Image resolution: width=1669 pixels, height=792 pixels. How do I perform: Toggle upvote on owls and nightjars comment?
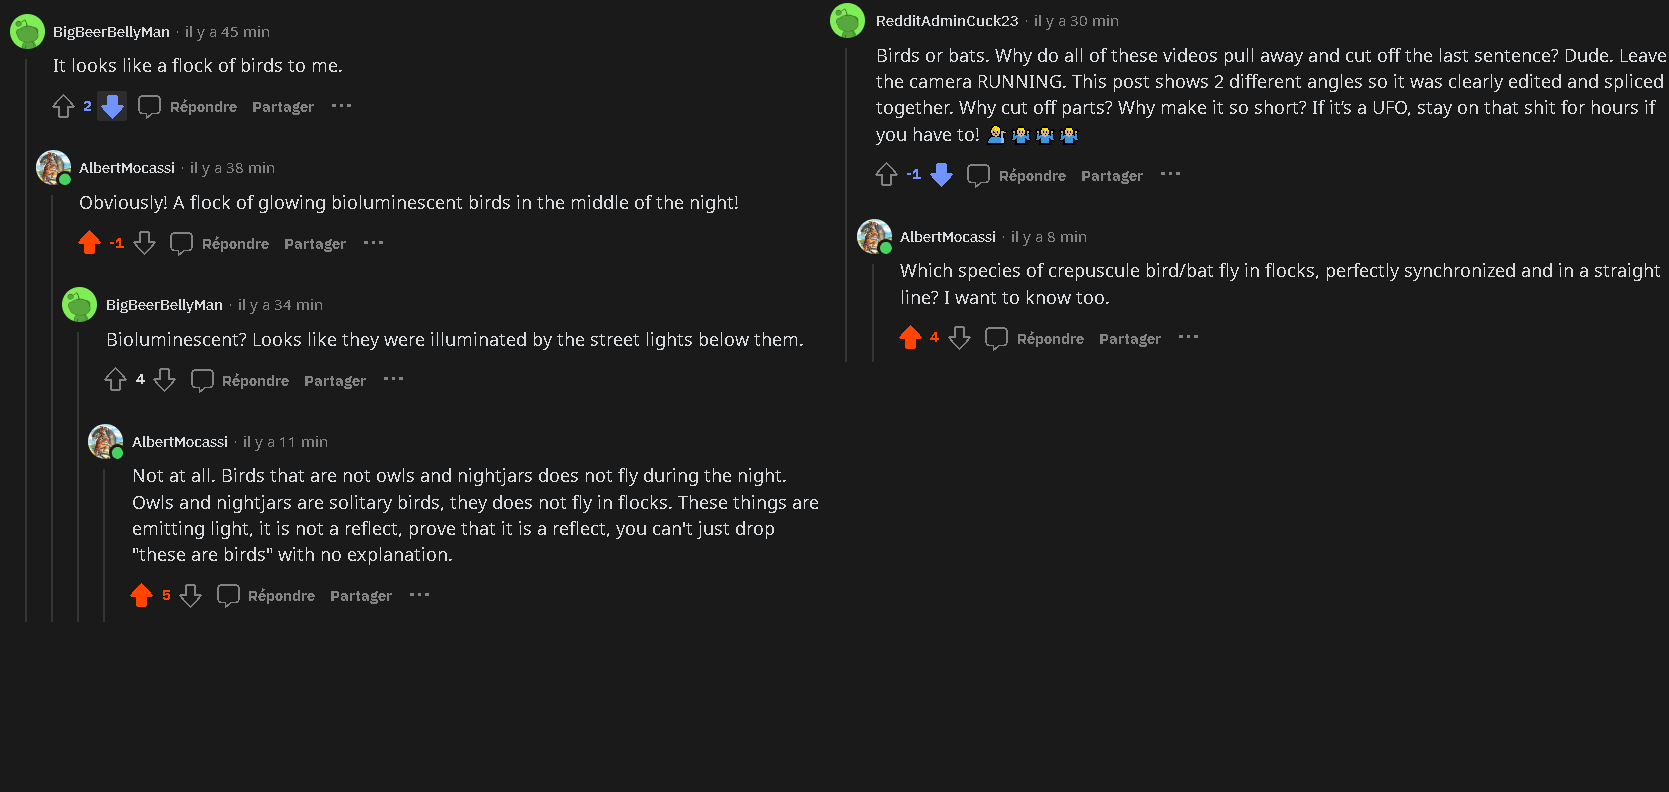pyautogui.click(x=141, y=596)
